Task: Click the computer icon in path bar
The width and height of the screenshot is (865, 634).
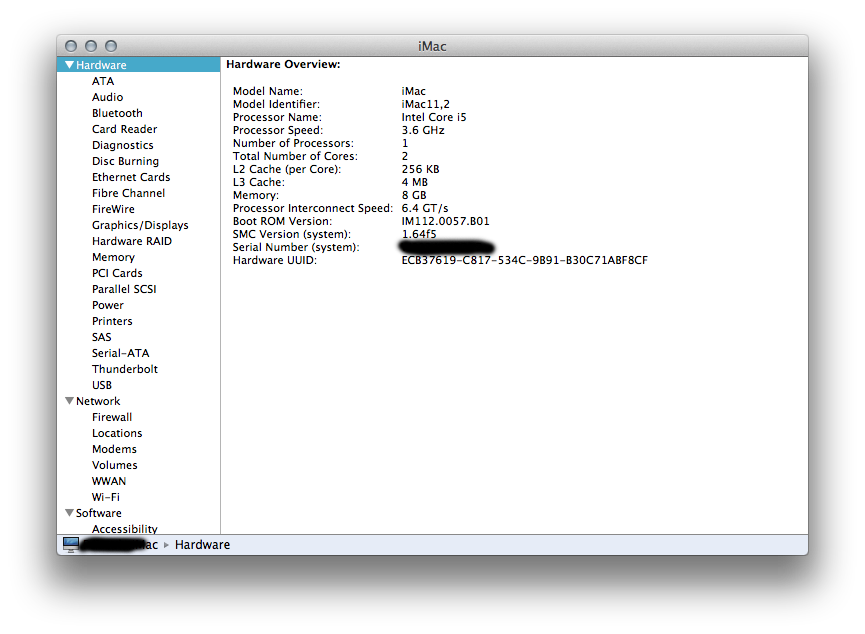Action: 71,545
